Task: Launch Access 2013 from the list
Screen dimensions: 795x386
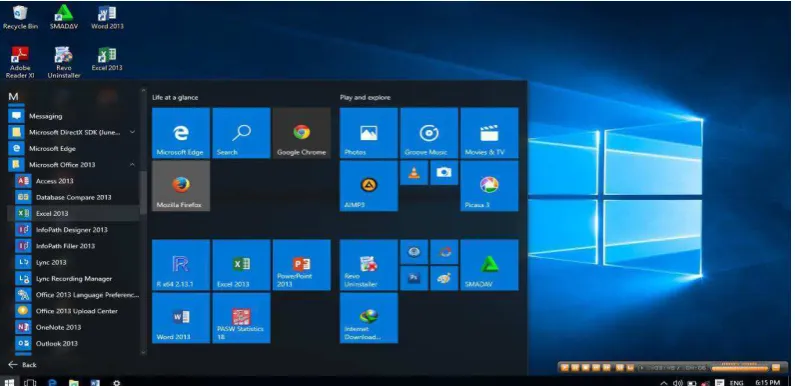Action: 74,181
